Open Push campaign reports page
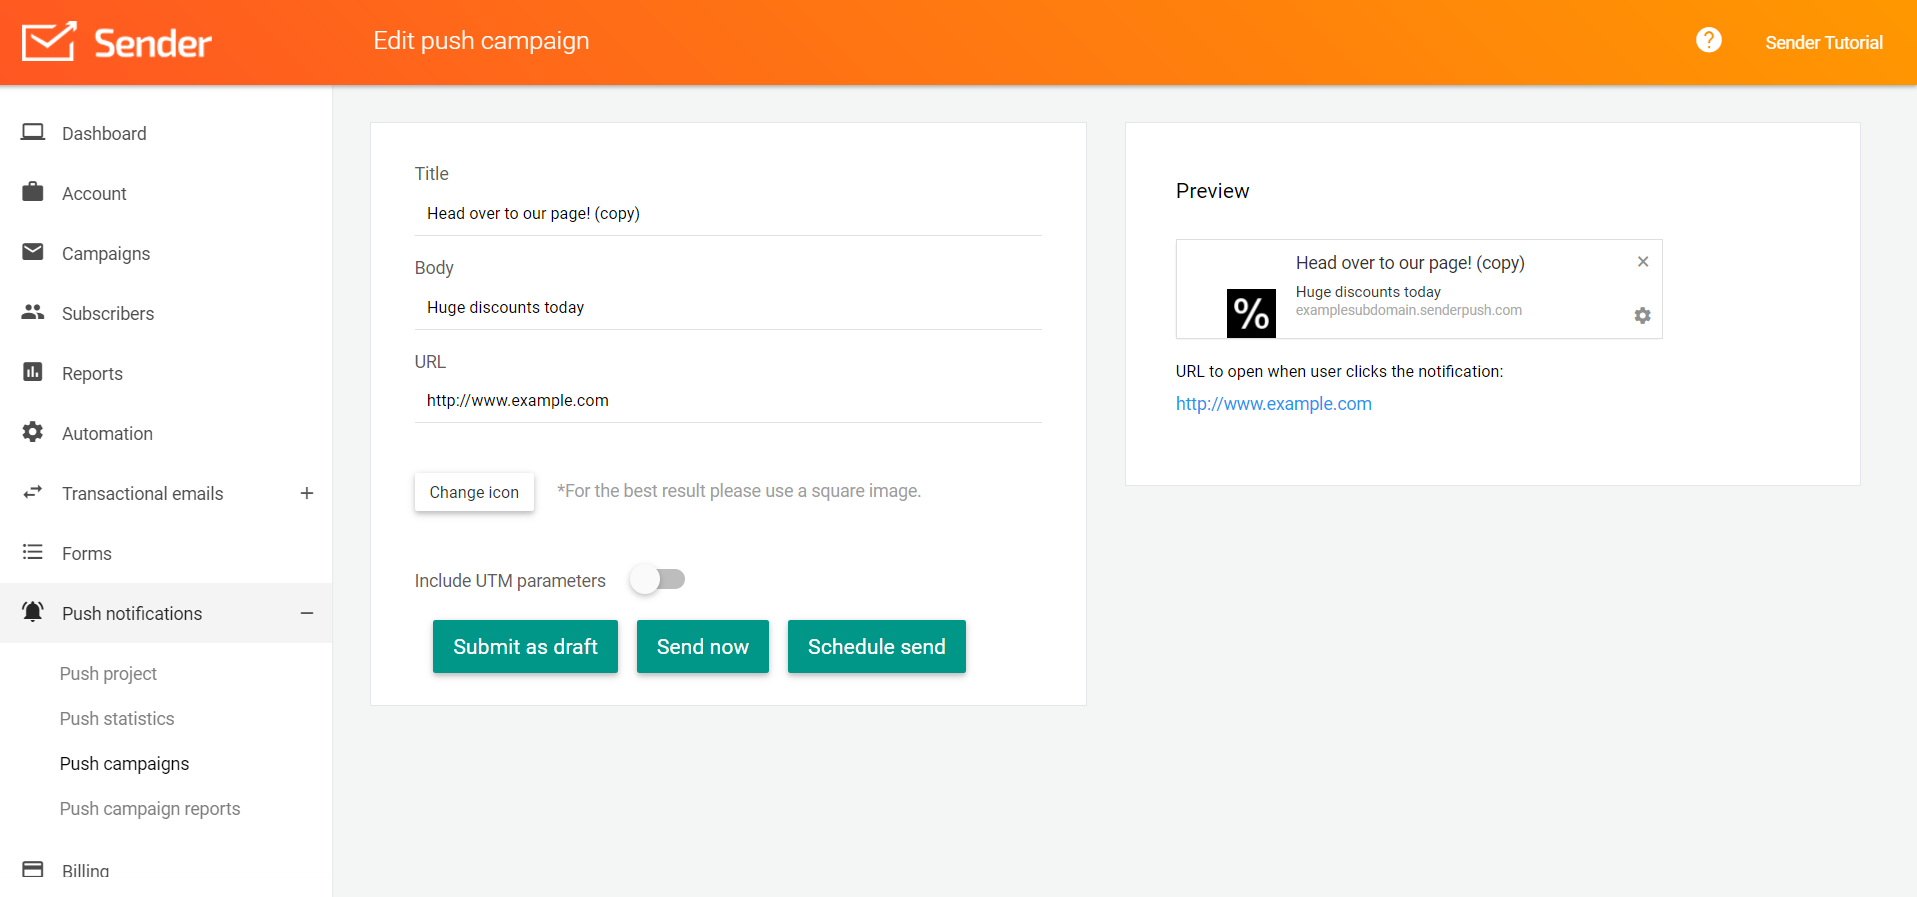1917x897 pixels. click(x=150, y=809)
